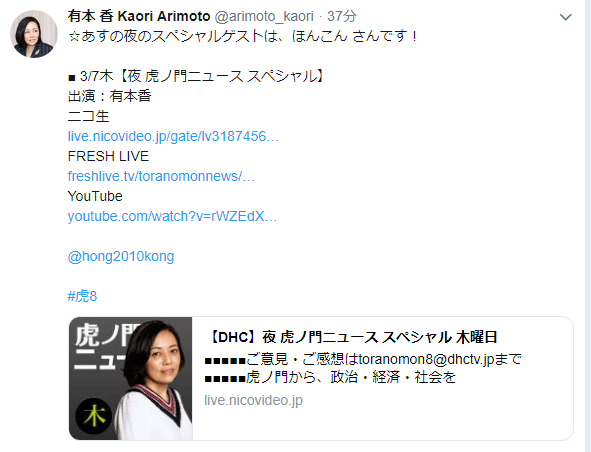The image size is (591, 452).
Task: Click the card description about toranomon8@dhctv.jp
Action: point(363,368)
